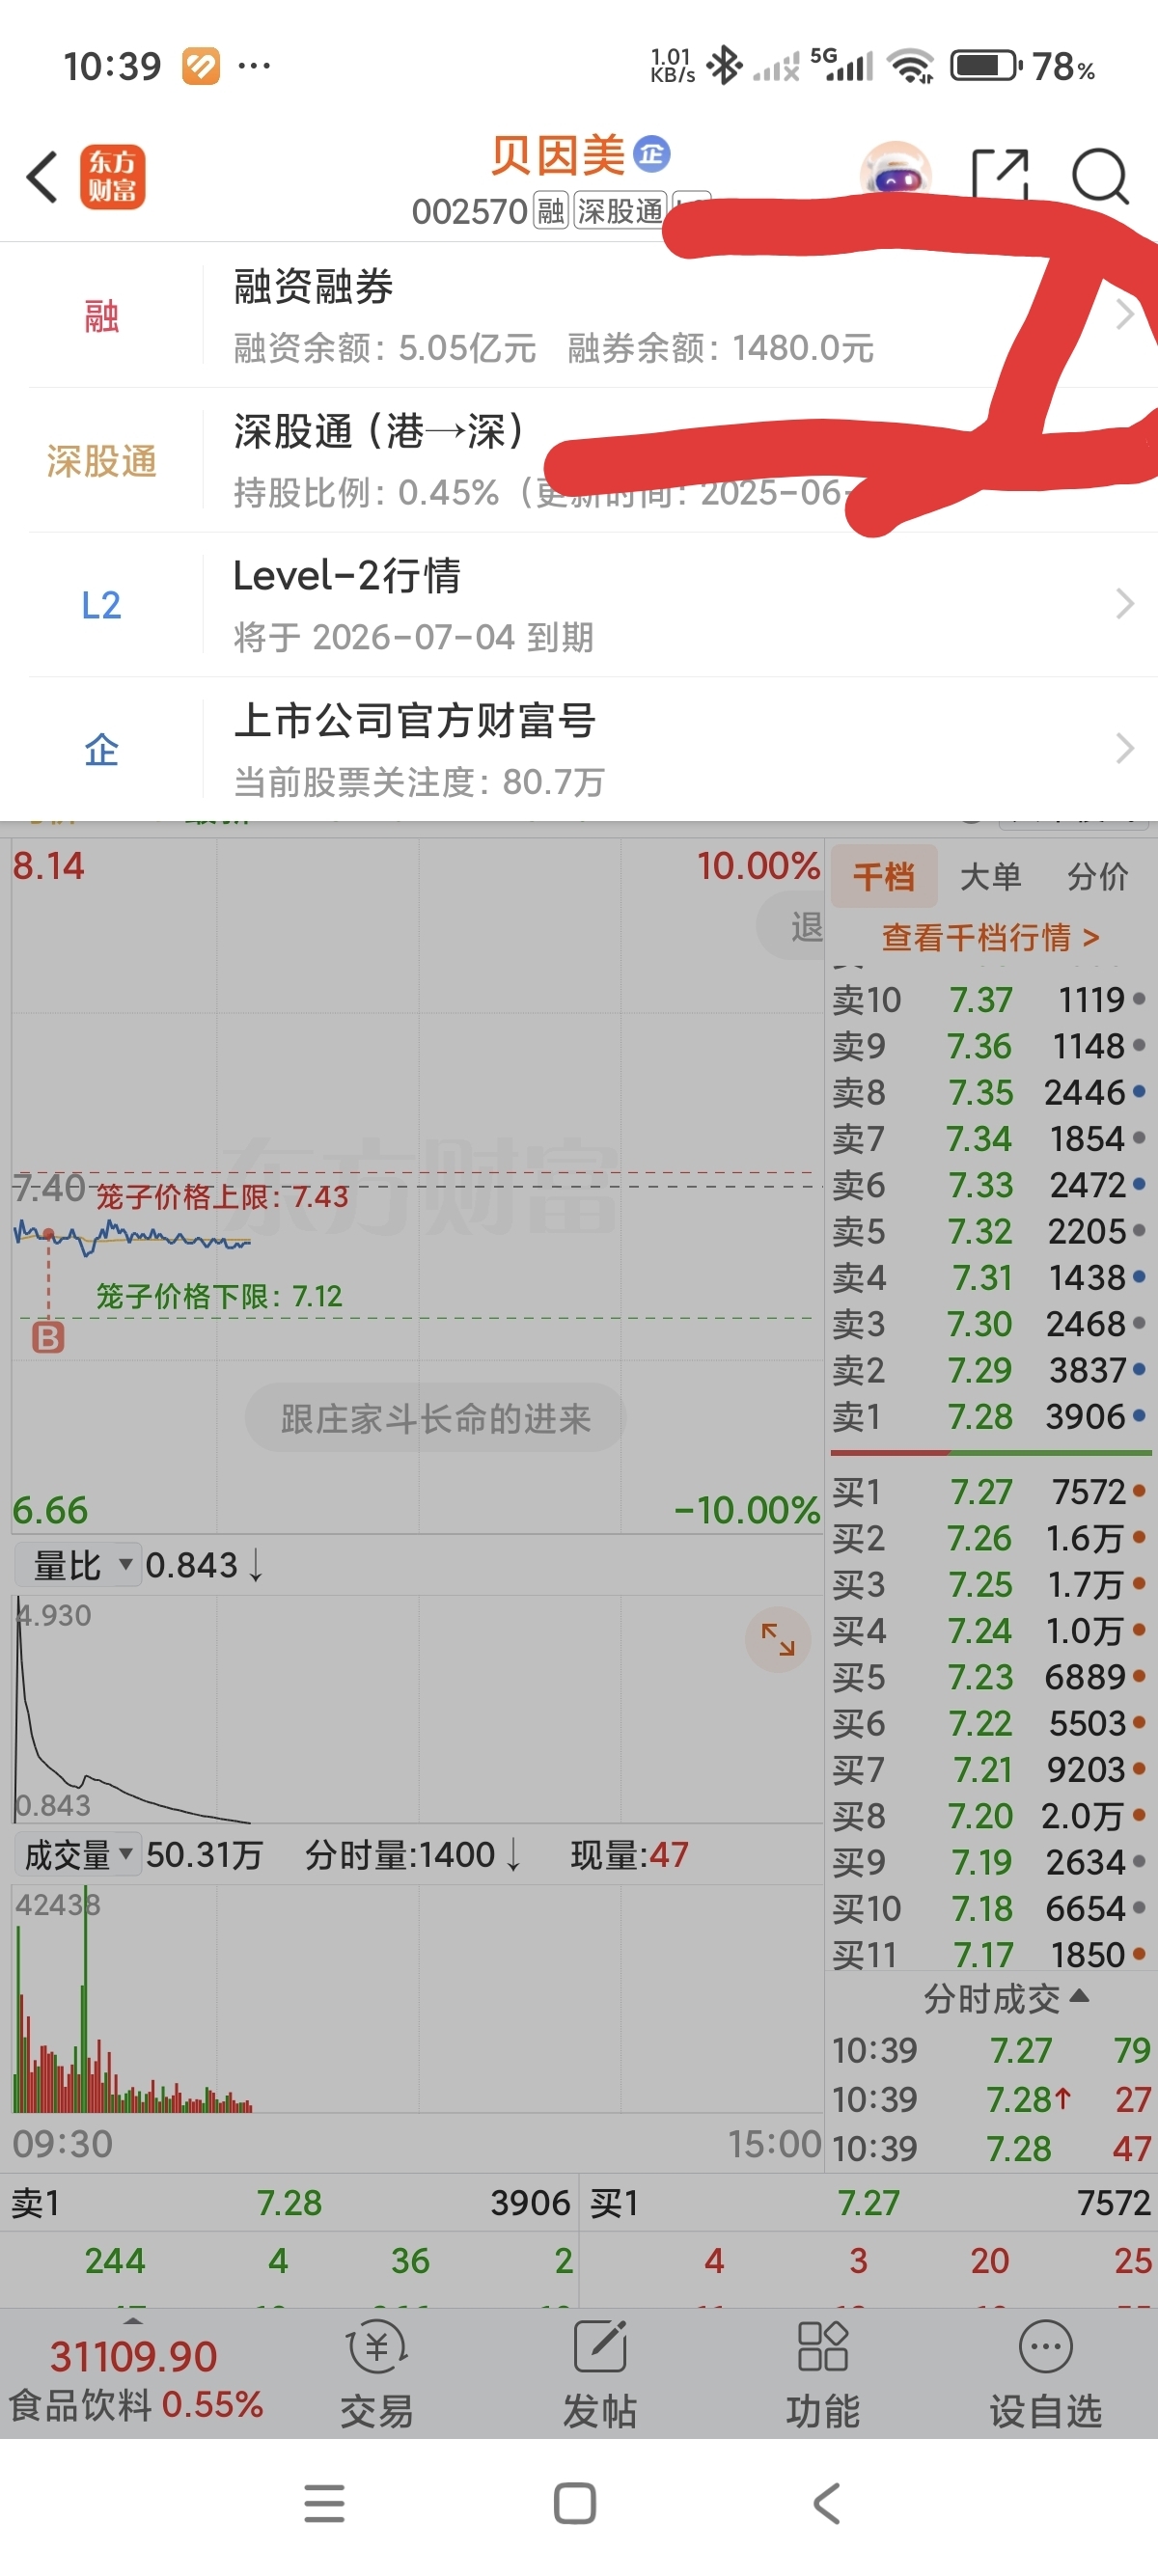Image resolution: width=1158 pixels, height=2576 pixels.
Task: Tap 卖1 queue entry 244
Action: pos(115,2260)
